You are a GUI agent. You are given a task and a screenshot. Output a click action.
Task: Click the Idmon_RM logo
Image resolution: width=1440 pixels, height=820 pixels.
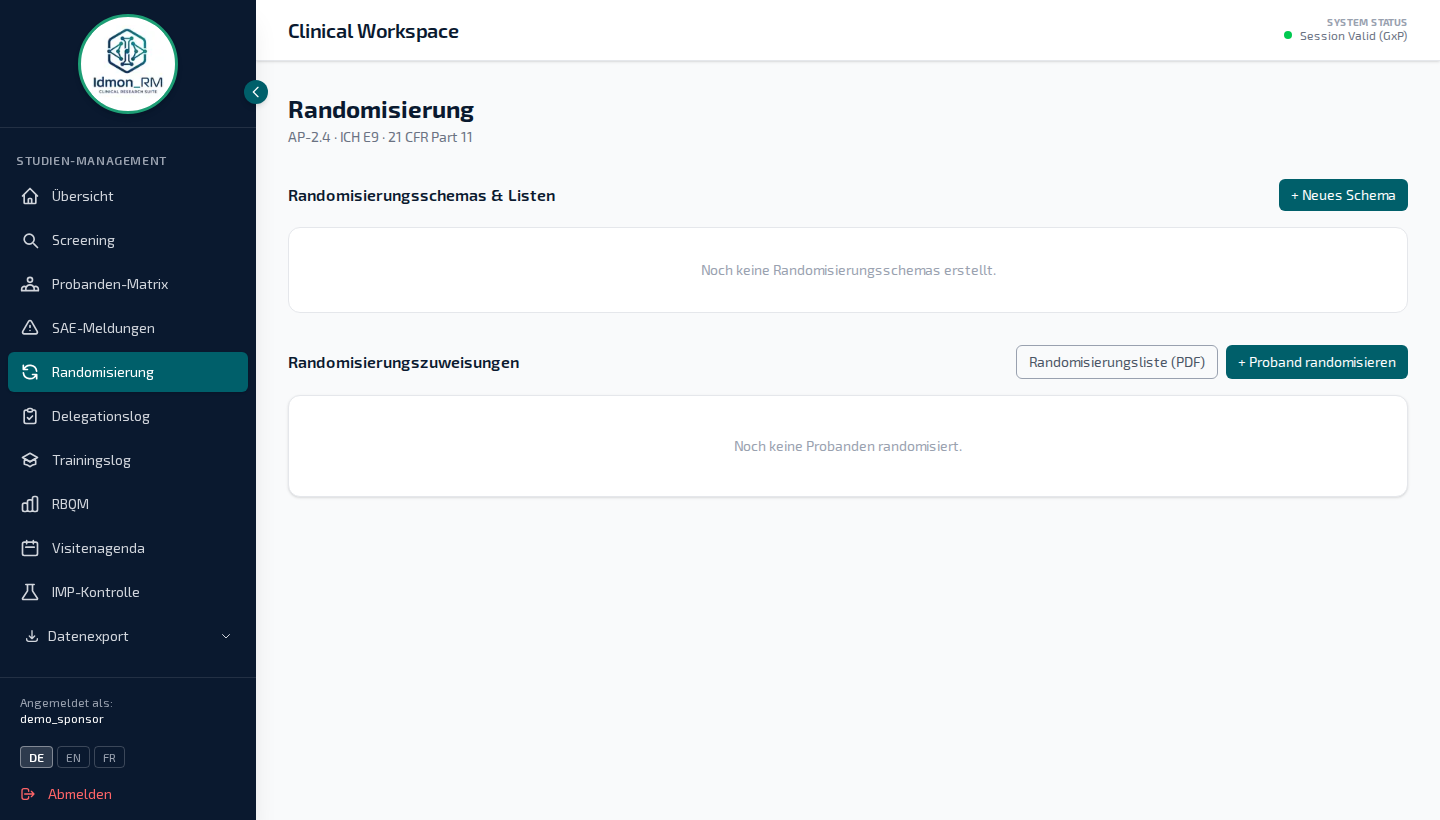pyautogui.click(x=128, y=64)
